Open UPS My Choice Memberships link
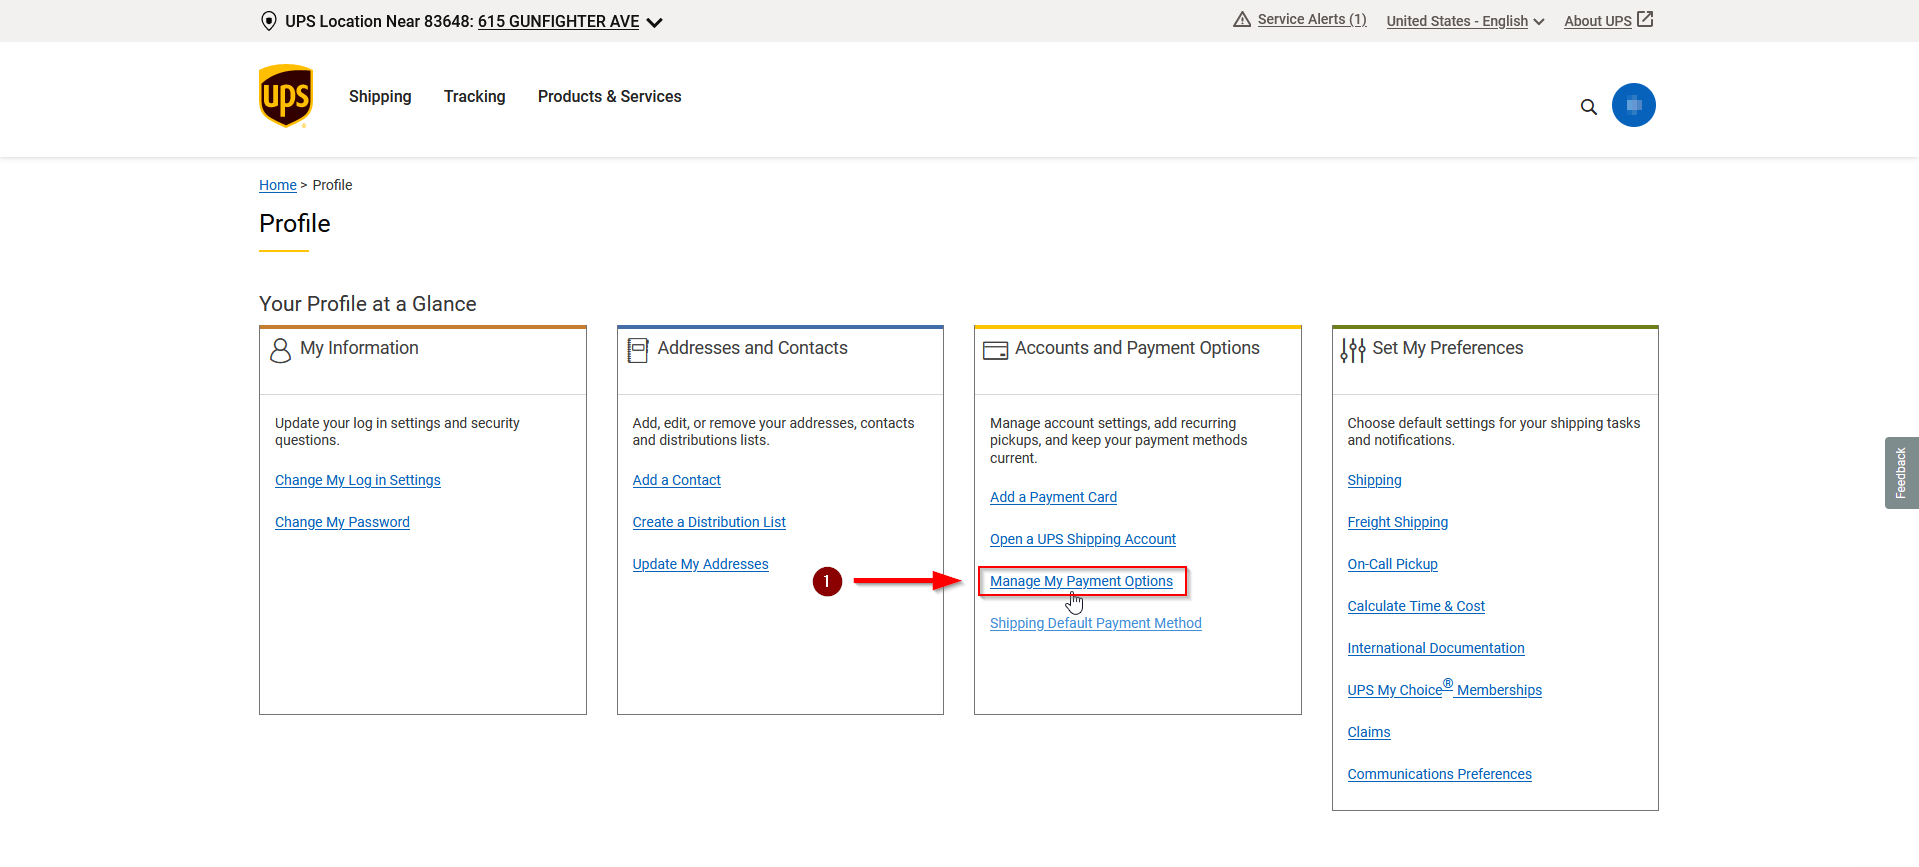Viewport: 1919px width, 867px height. [1444, 689]
